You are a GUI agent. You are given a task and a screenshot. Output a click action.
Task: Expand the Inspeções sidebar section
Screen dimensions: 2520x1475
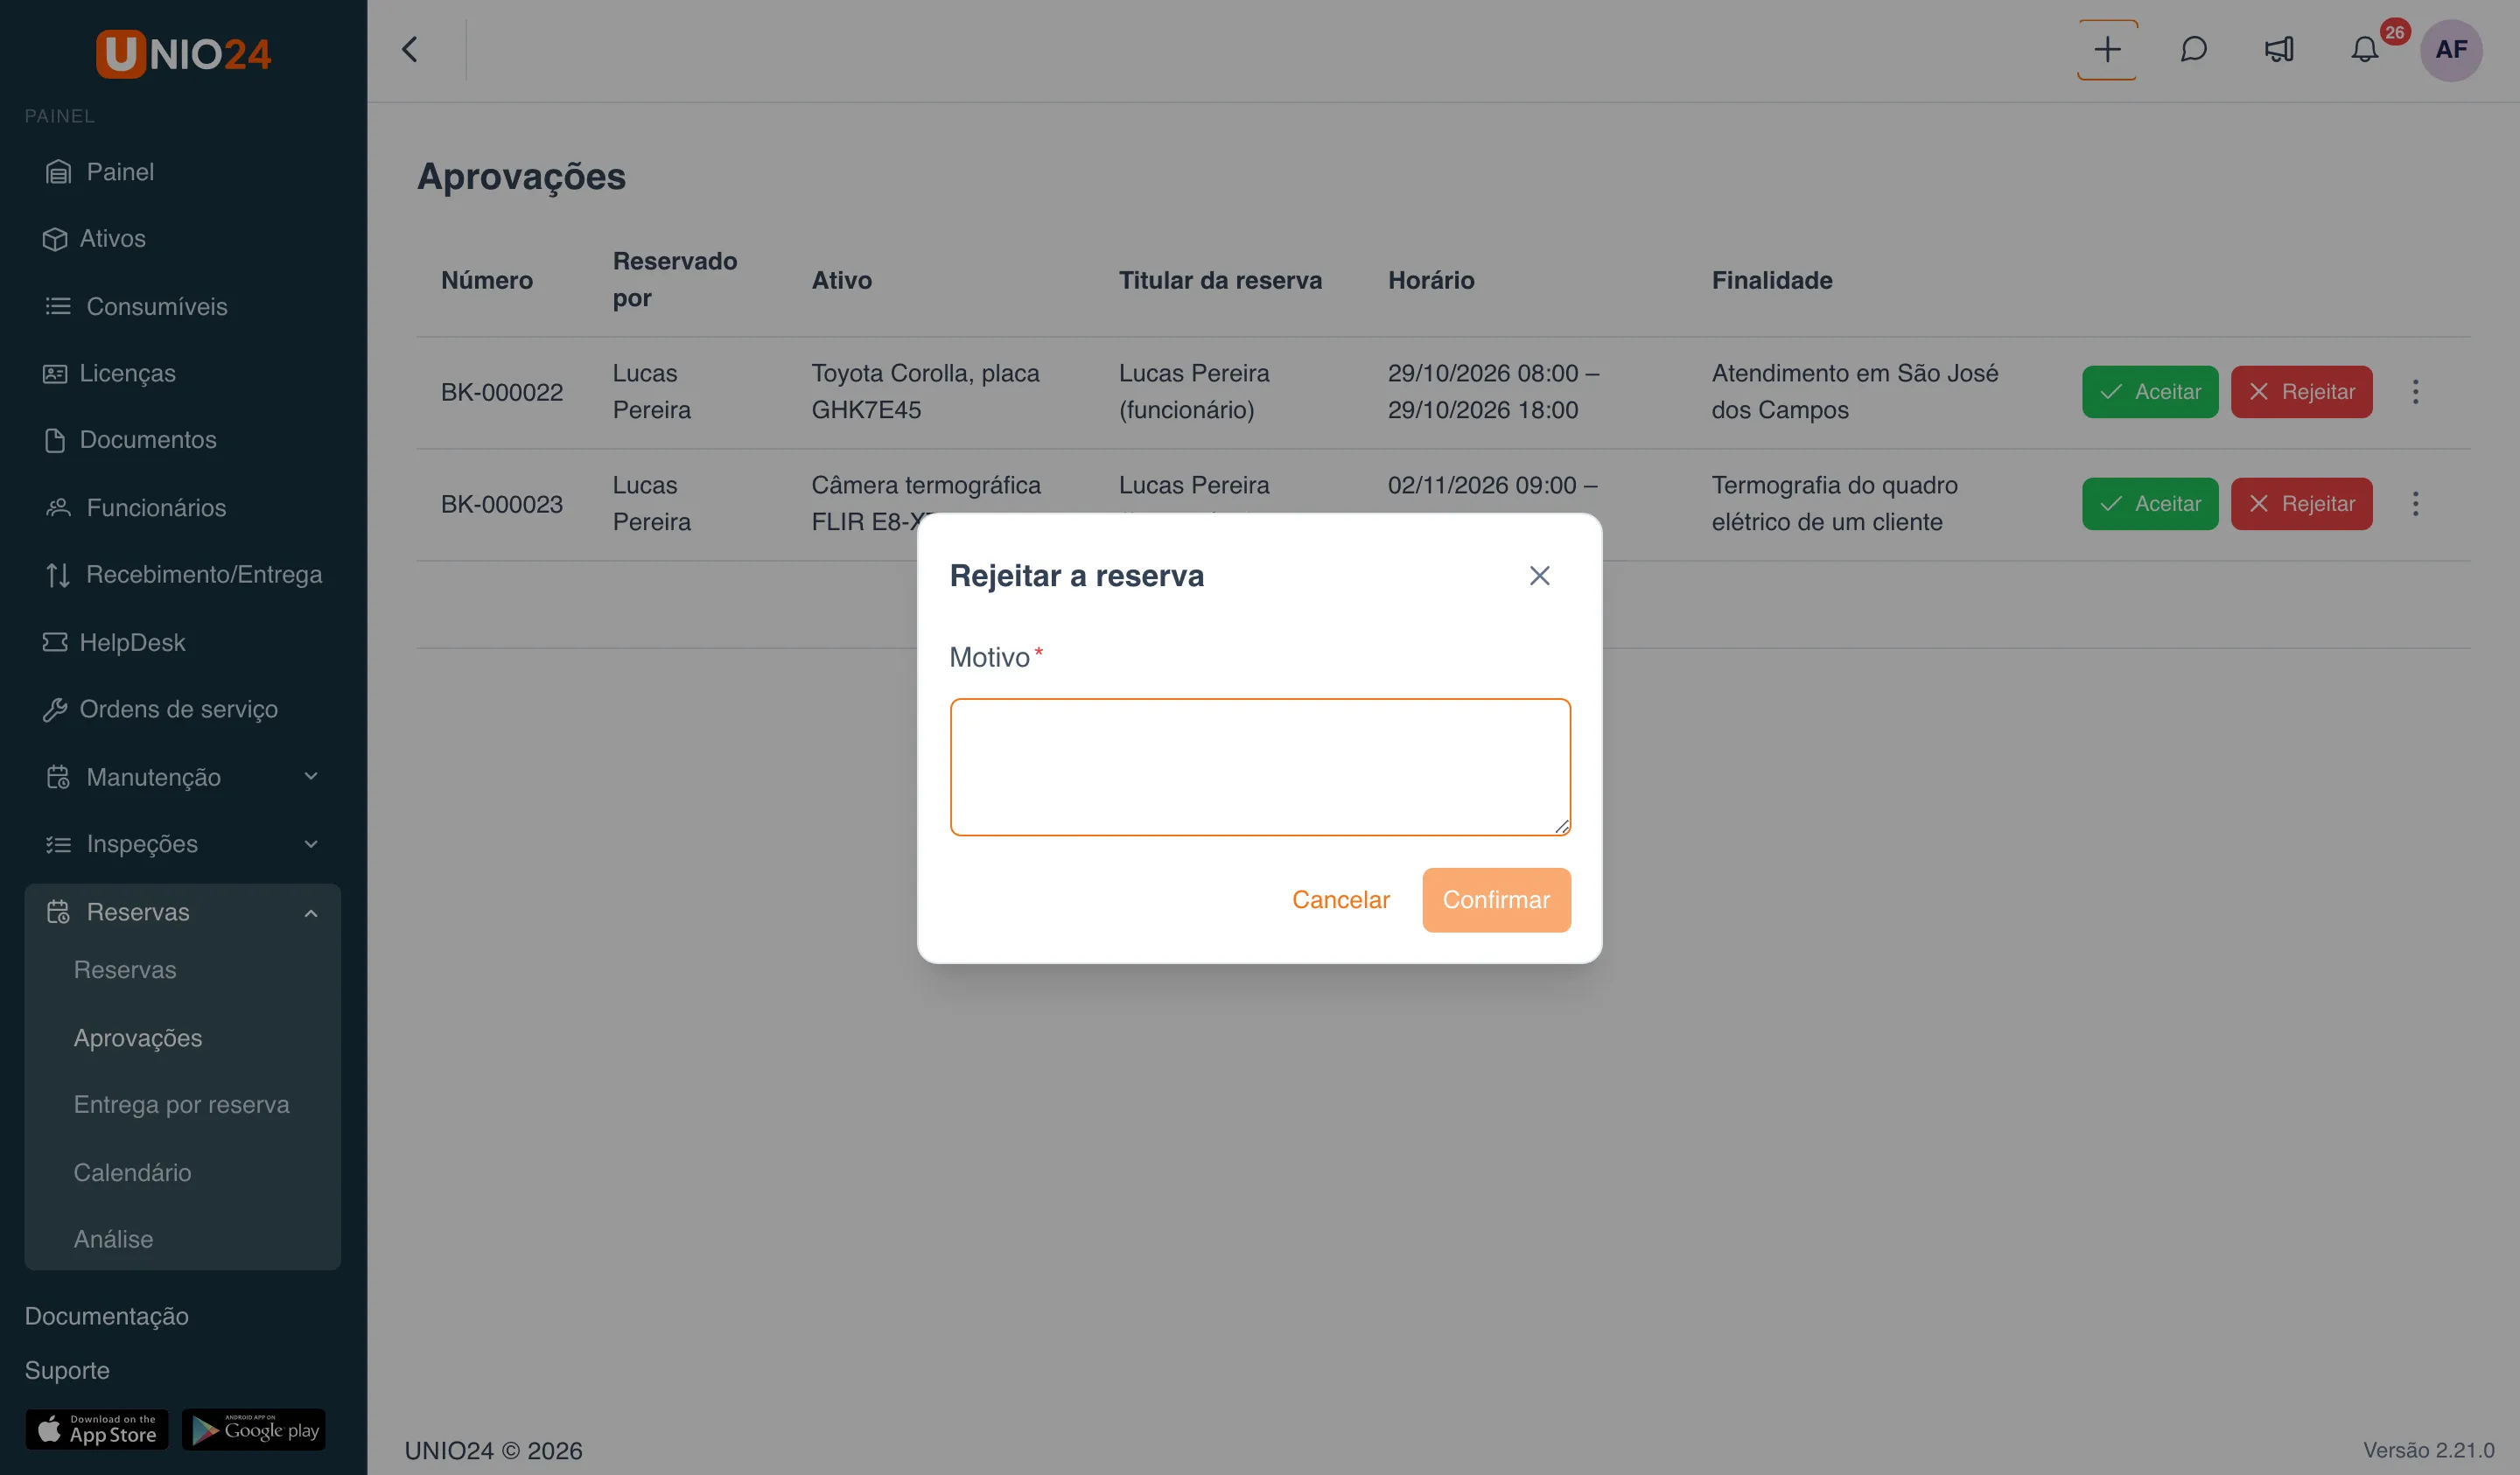(x=183, y=844)
